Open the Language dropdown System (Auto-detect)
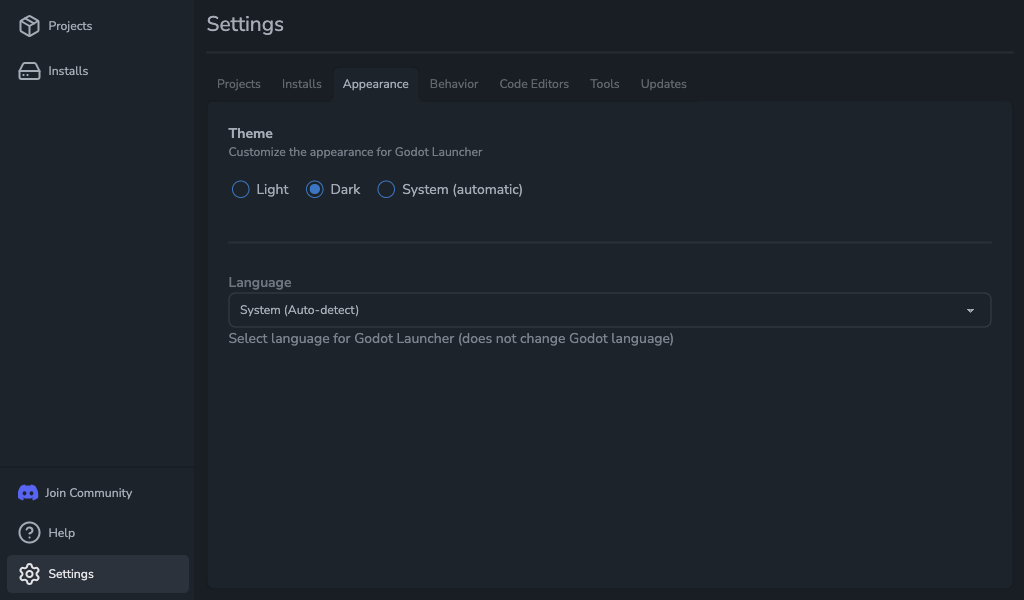Image resolution: width=1024 pixels, height=600 pixels. (x=609, y=310)
